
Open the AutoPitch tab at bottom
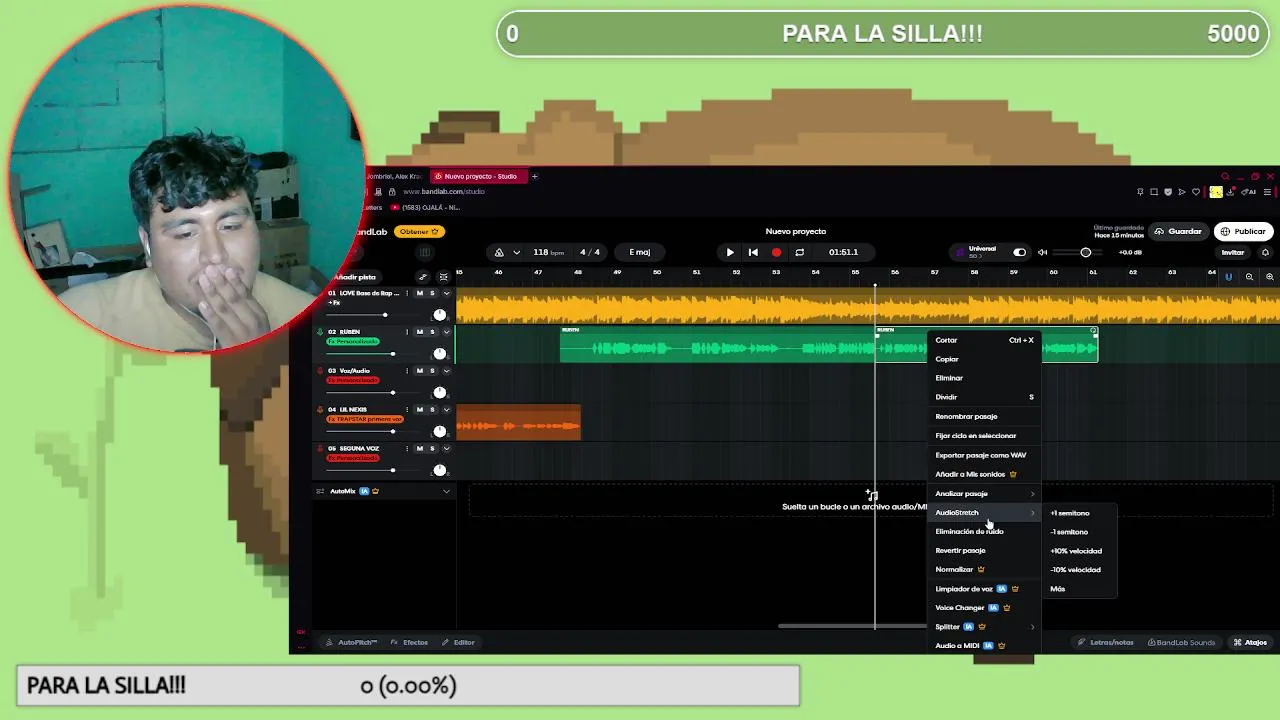tap(352, 642)
